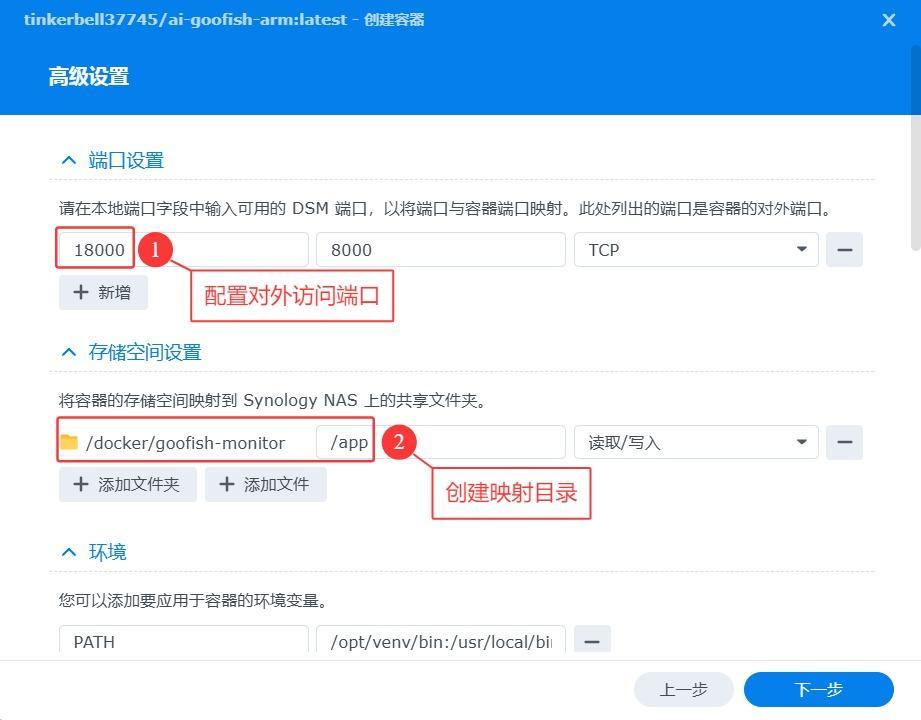Select the container port field showing 8000
Image resolution: width=921 pixels, height=720 pixels.
(x=440, y=249)
